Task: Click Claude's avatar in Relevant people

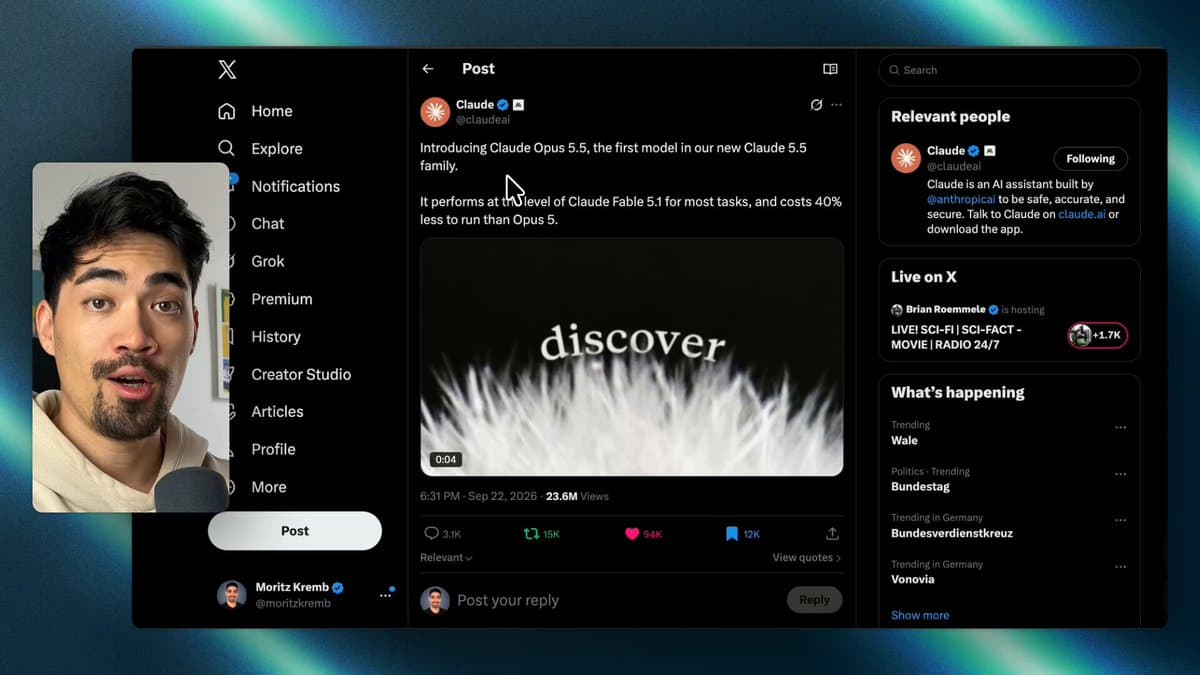Action: pyautogui.click(x=906, y=158)
